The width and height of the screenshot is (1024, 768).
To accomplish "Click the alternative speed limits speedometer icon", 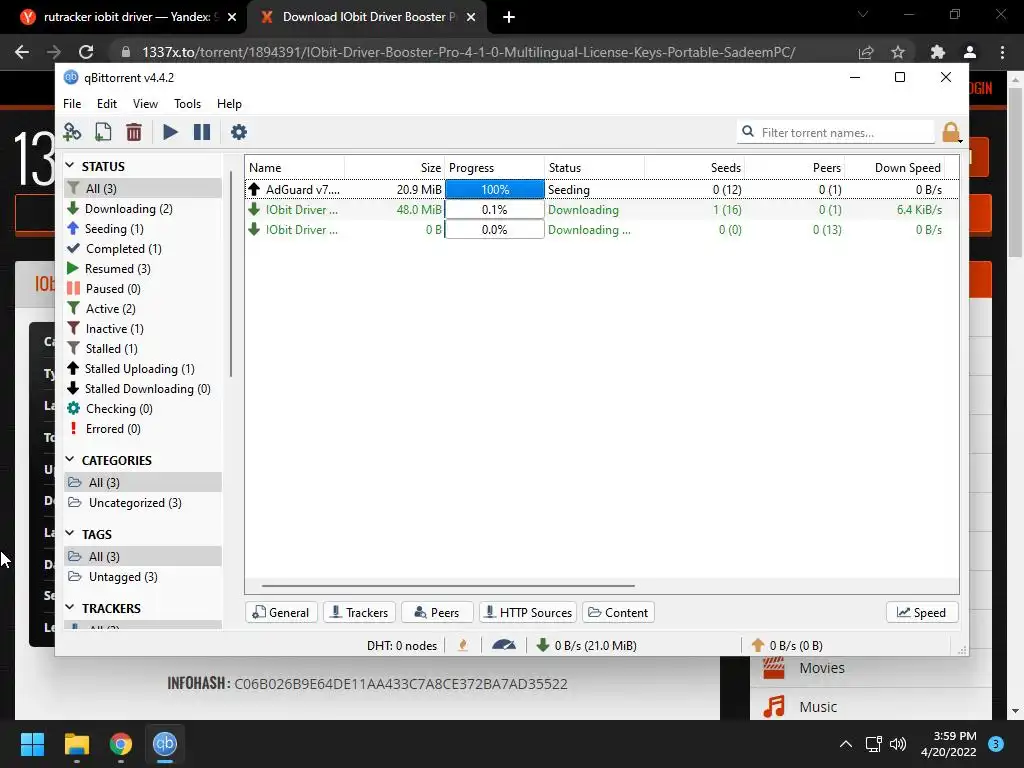I will click(x=504, y=645).
